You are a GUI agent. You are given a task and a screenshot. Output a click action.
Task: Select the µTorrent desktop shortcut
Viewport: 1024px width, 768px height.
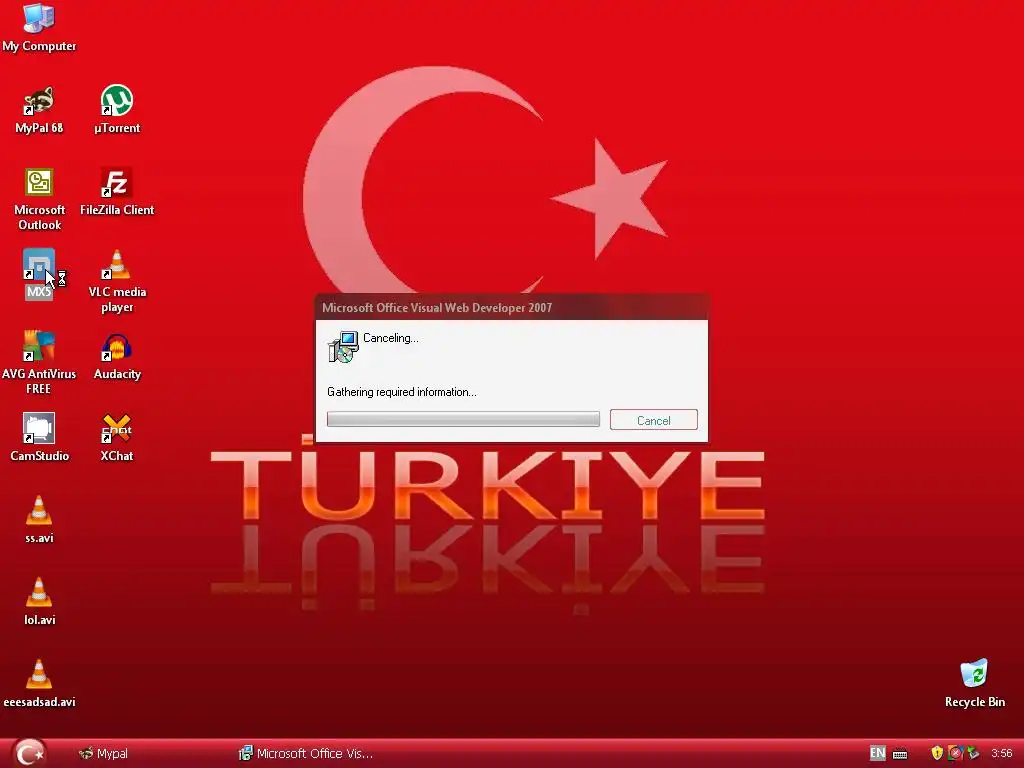pyautogui.click(x=117, y=109)
